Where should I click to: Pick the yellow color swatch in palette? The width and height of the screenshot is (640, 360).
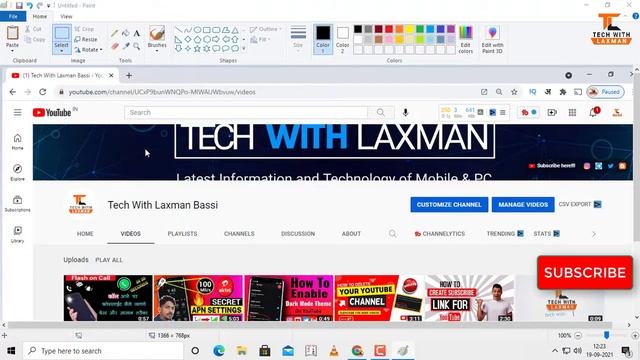pyautogui.click(x=409, y=29)
